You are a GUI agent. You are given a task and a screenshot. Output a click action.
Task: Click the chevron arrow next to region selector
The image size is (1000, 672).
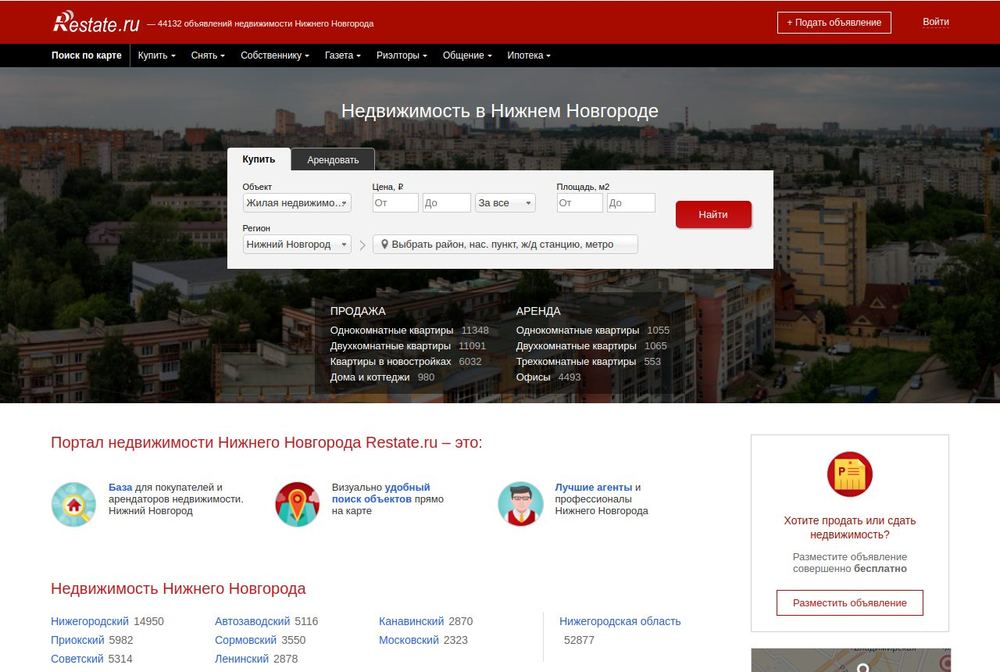pyautogui.click(x=362, y=245)
